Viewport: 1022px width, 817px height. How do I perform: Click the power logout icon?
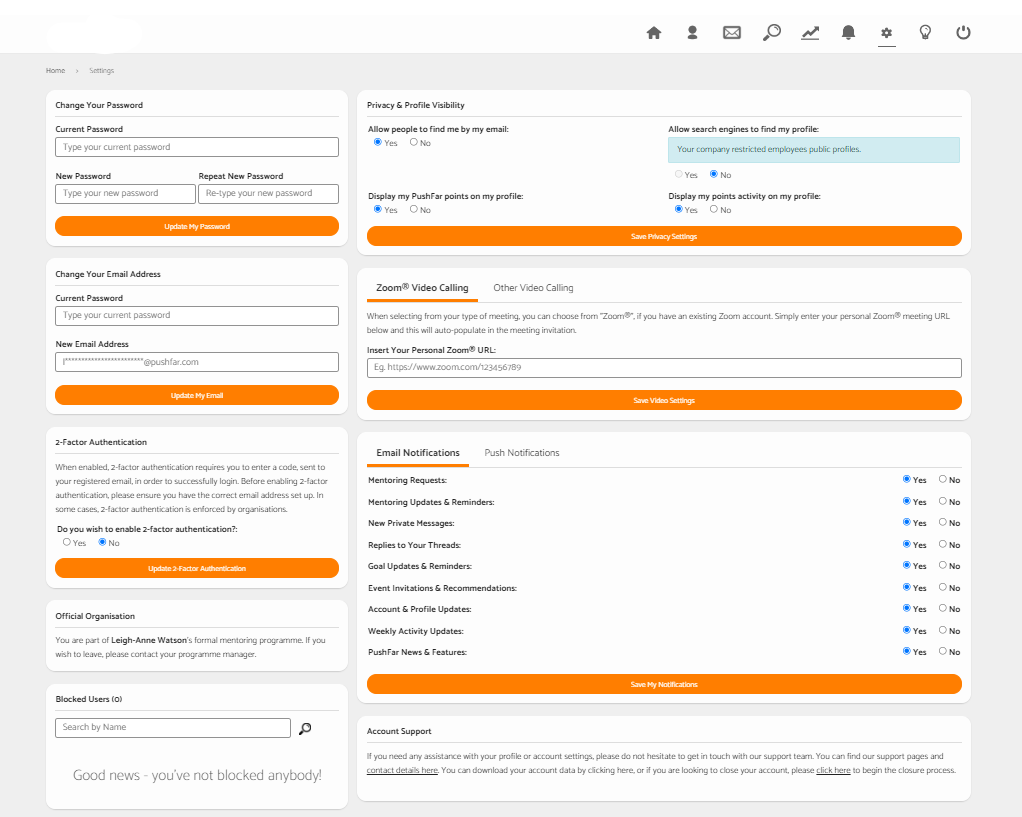963,33
